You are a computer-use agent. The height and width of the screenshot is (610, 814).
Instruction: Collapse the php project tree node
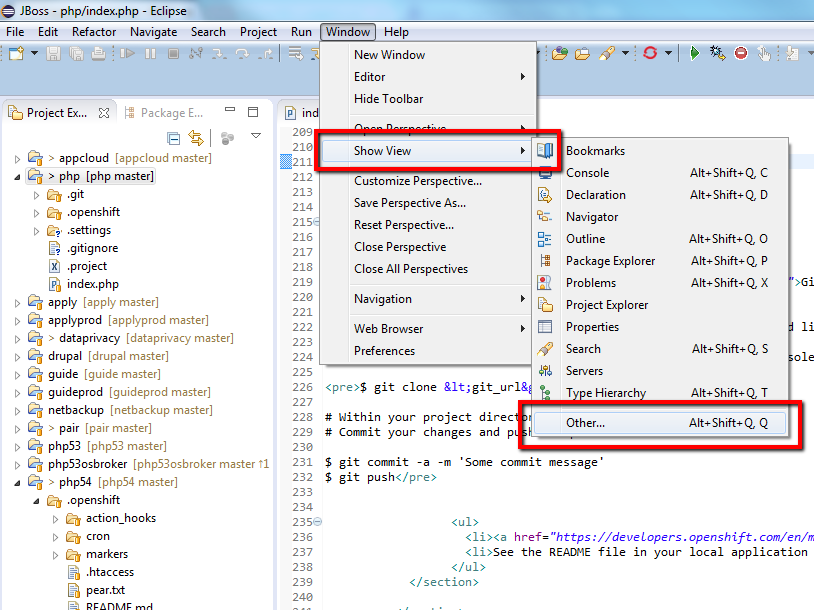pyautogui.click(x=17, y=176)
